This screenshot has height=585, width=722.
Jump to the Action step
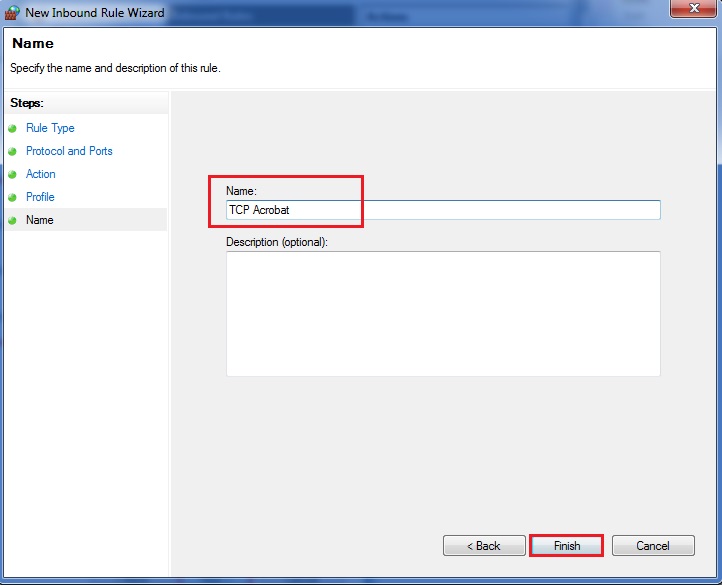pos(41,174)
